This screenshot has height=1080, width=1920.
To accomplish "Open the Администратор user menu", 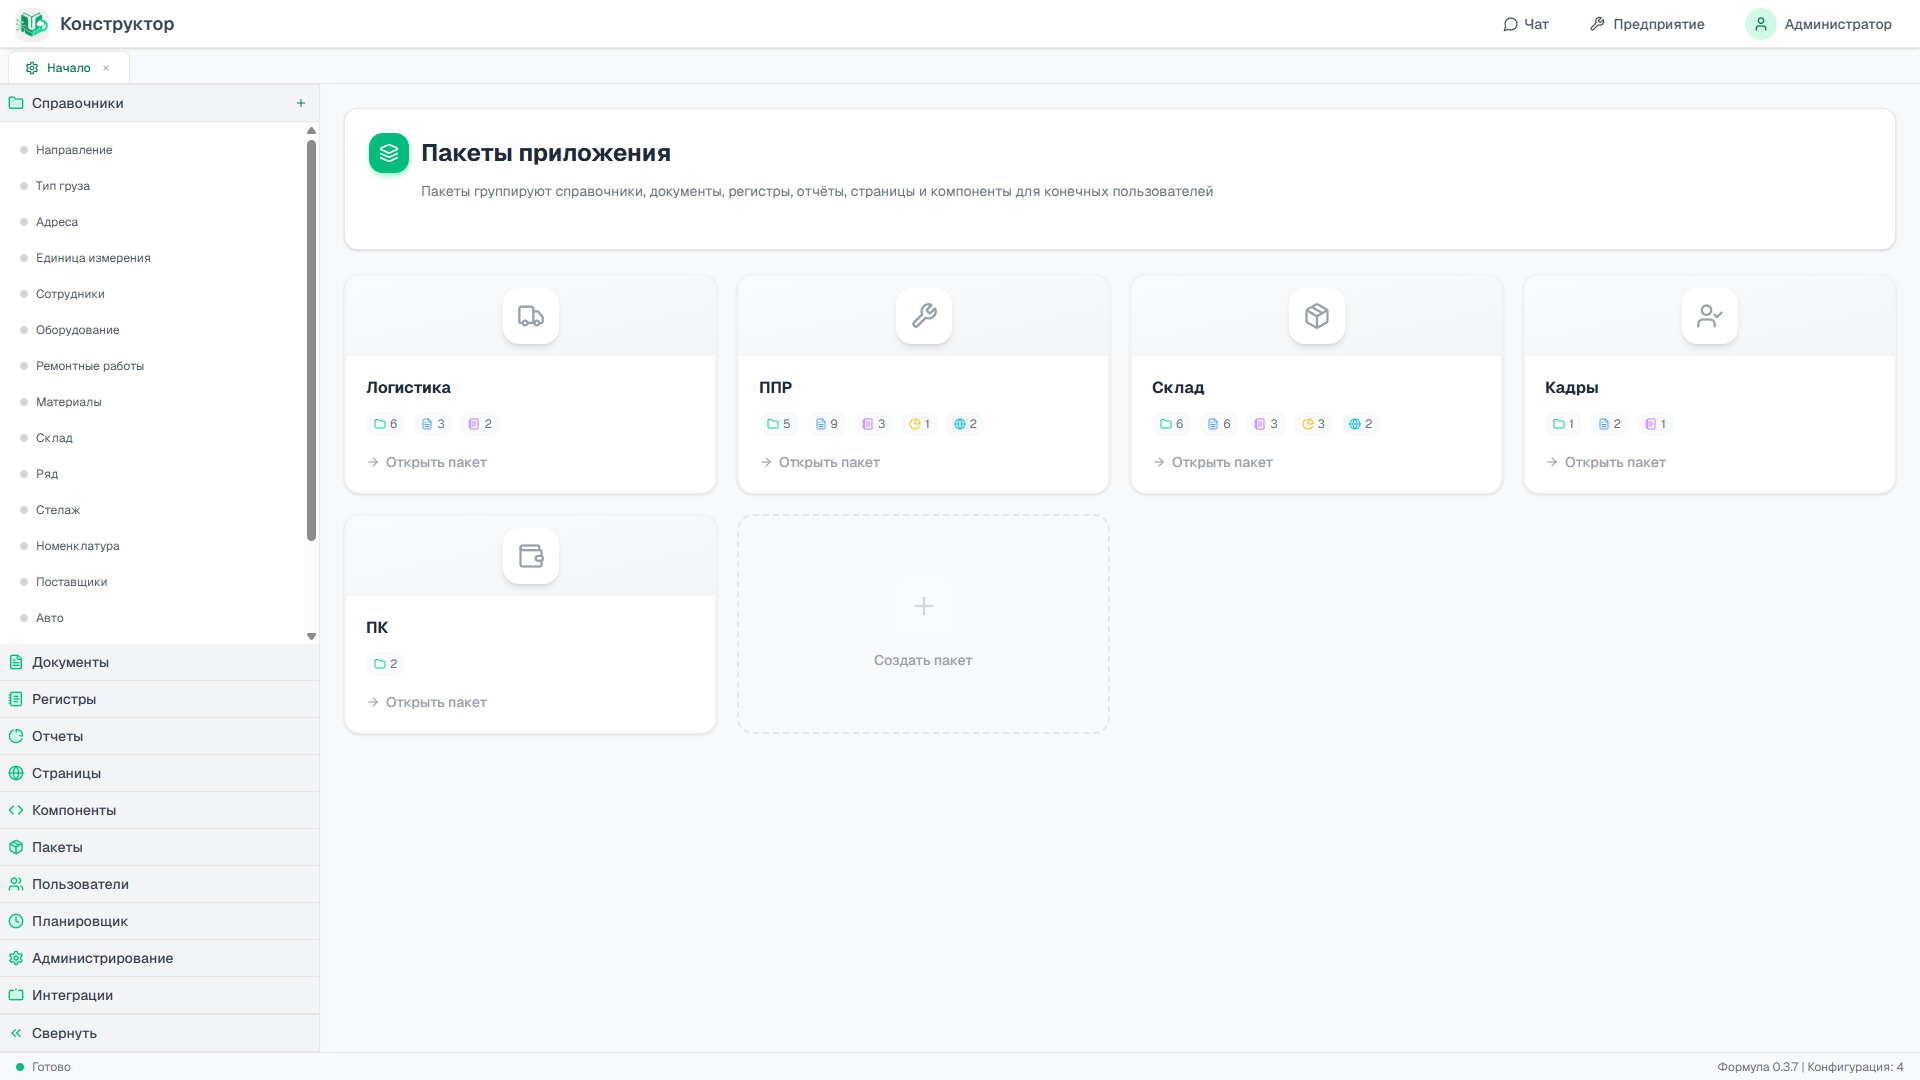I will point(1819,24).
